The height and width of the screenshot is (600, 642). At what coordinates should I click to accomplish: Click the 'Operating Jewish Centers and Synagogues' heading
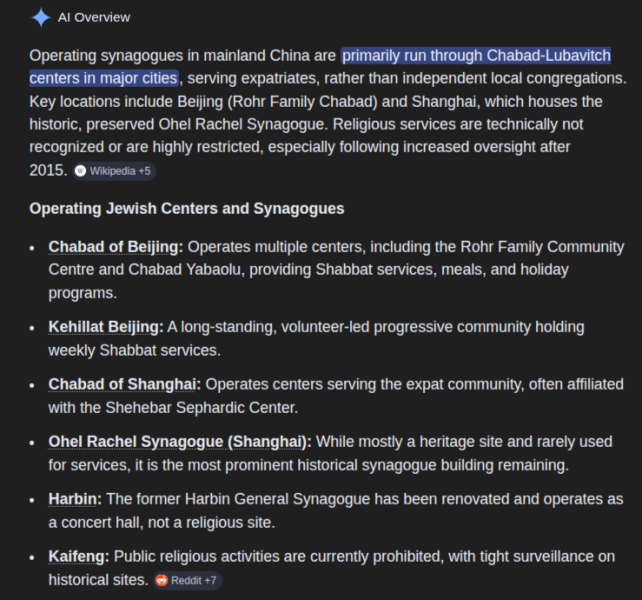[x=187, y=208]
